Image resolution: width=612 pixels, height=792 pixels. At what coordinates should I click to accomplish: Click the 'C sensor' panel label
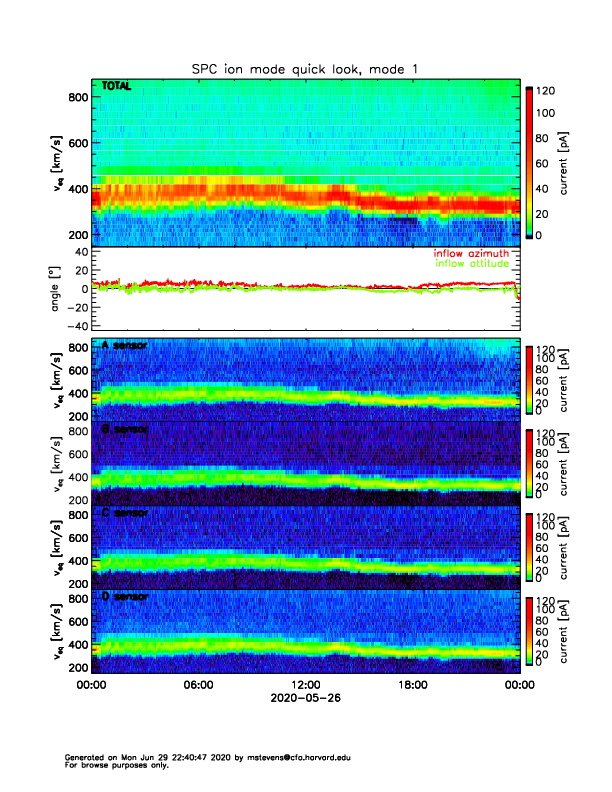[x=124, y=513]
